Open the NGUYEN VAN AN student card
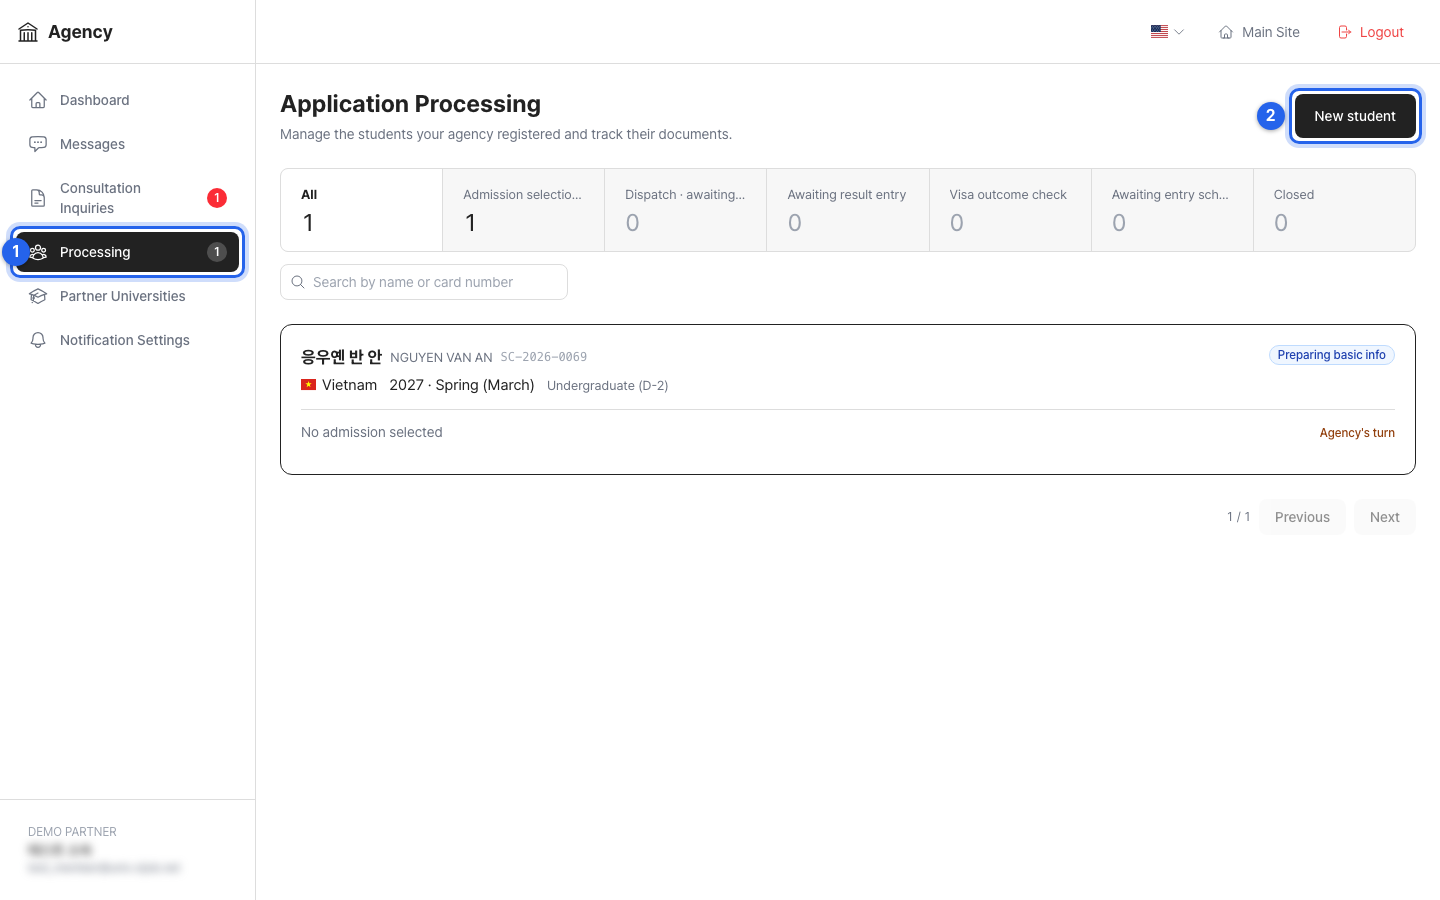The width and height of the screenshot is (1440, 900). click(848, 399)
